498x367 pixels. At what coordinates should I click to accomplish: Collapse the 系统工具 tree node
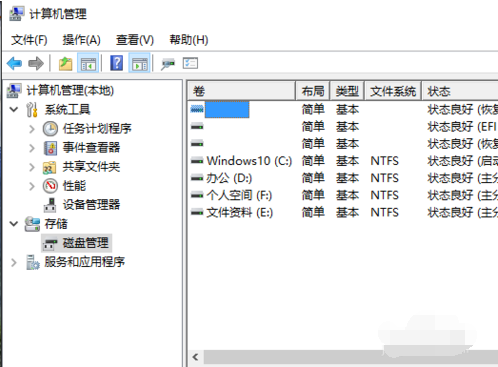(14, 109)
